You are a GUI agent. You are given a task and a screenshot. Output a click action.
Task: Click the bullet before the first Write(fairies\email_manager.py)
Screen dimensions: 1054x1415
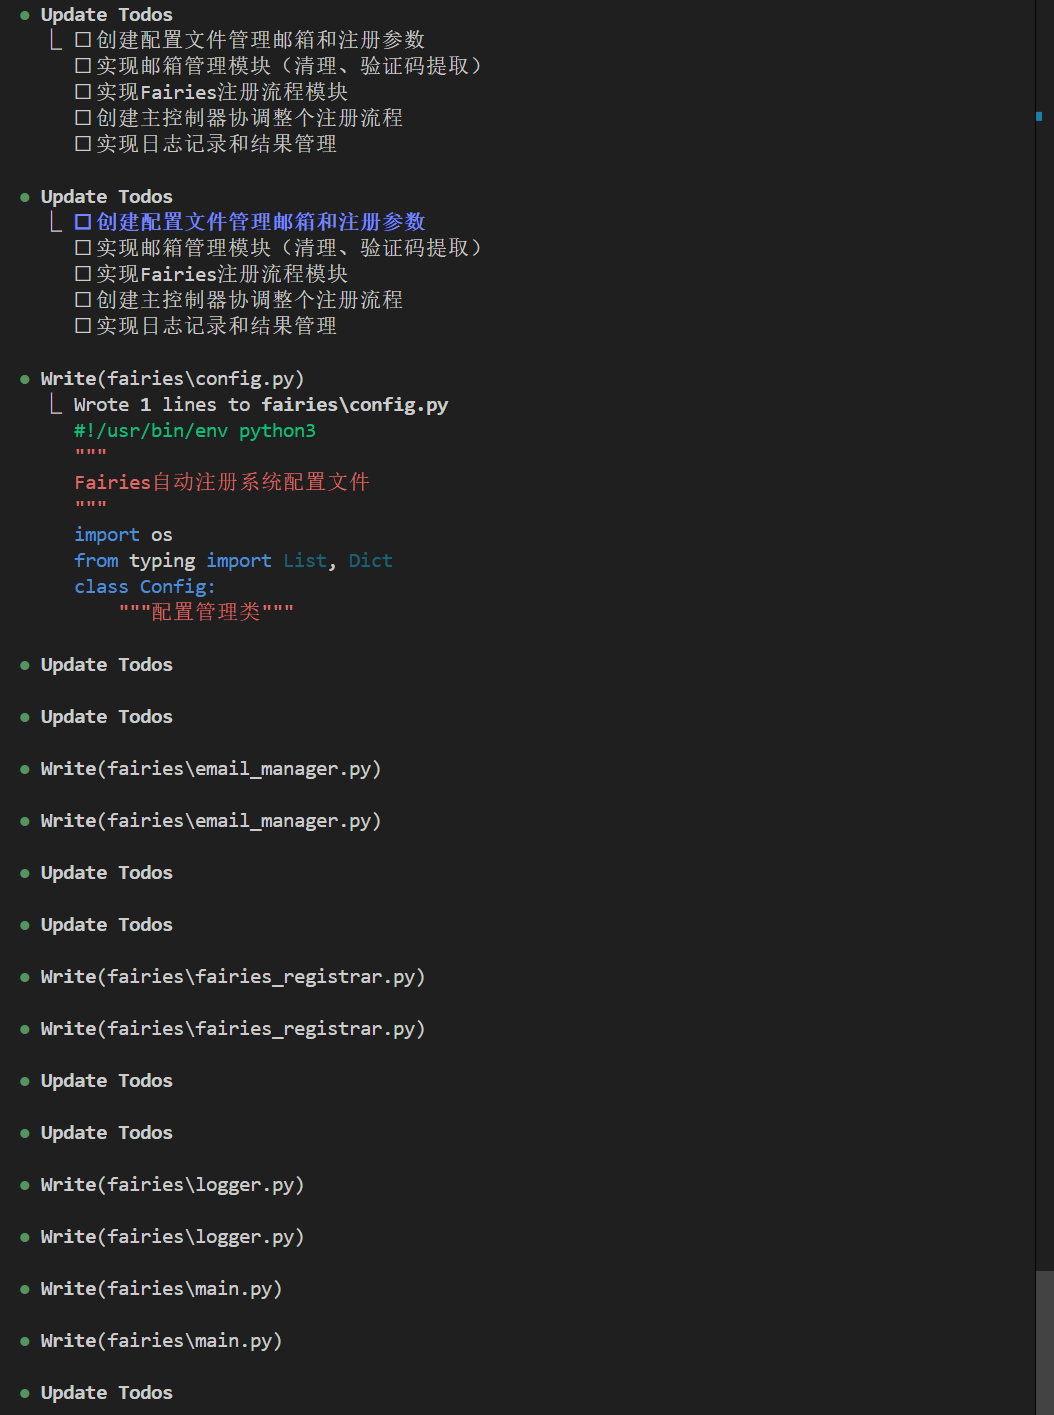pos(24,770)
